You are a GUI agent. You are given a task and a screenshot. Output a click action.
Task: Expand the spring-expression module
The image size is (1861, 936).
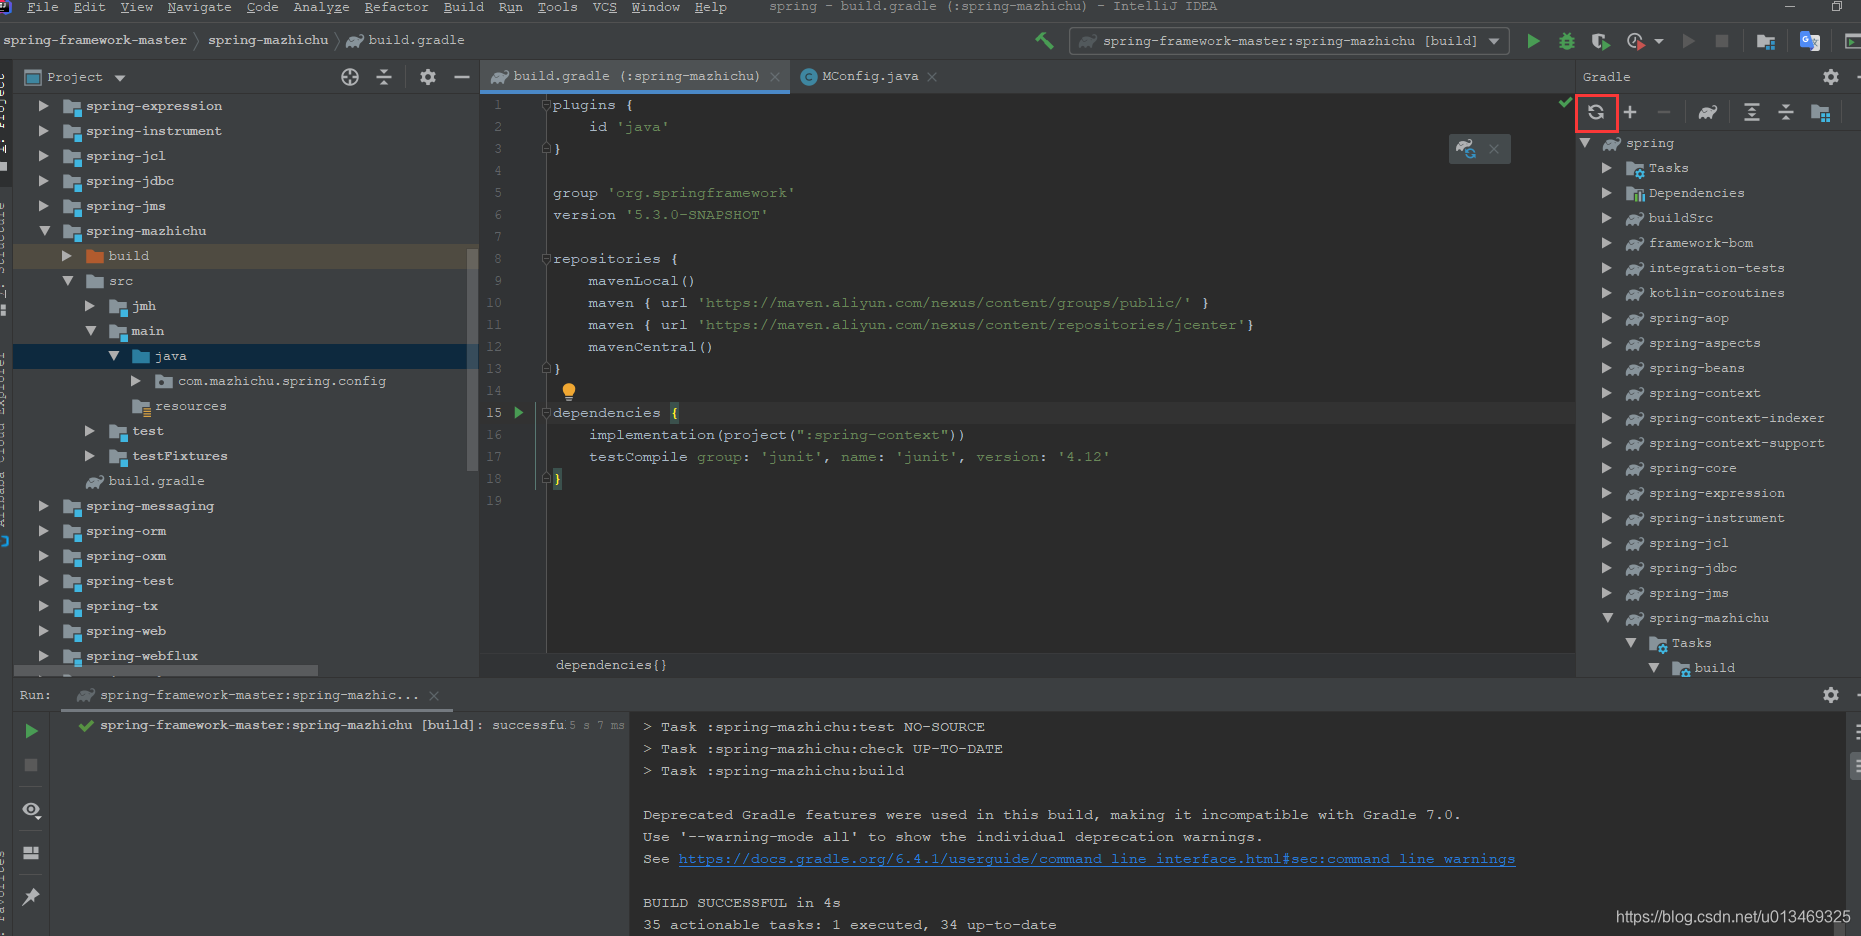coord(43,105)
